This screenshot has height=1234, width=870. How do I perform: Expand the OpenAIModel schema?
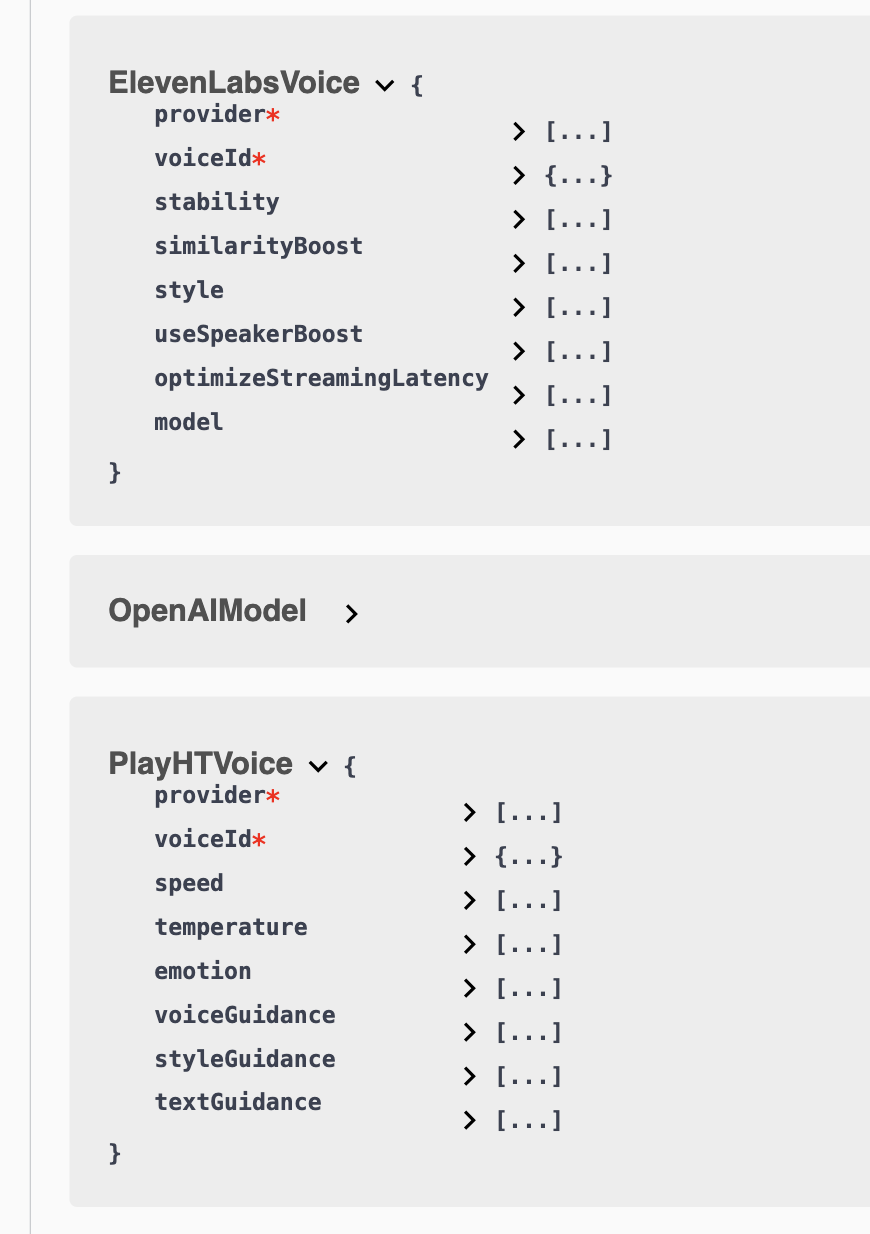(x=351, y=614)
